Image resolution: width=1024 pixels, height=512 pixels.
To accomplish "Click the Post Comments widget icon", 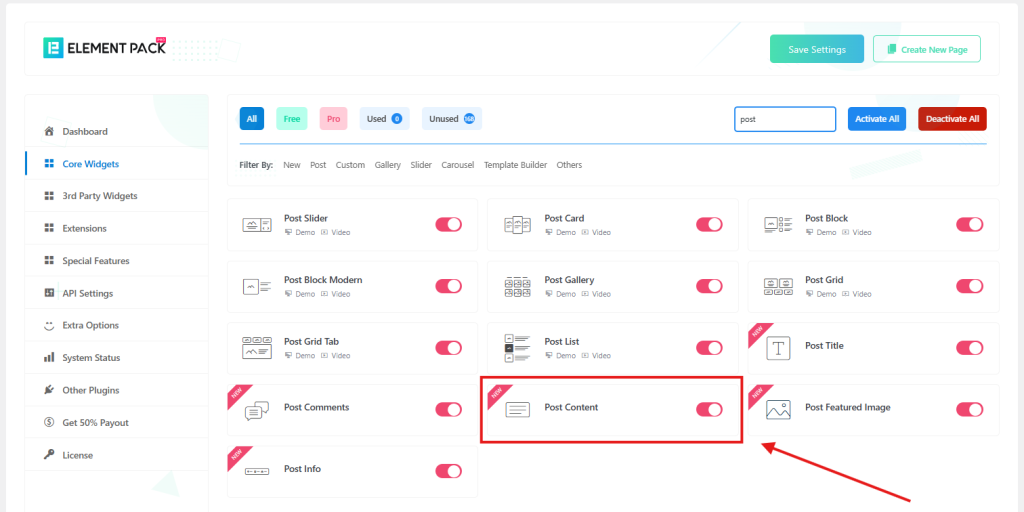I will 257,410.
